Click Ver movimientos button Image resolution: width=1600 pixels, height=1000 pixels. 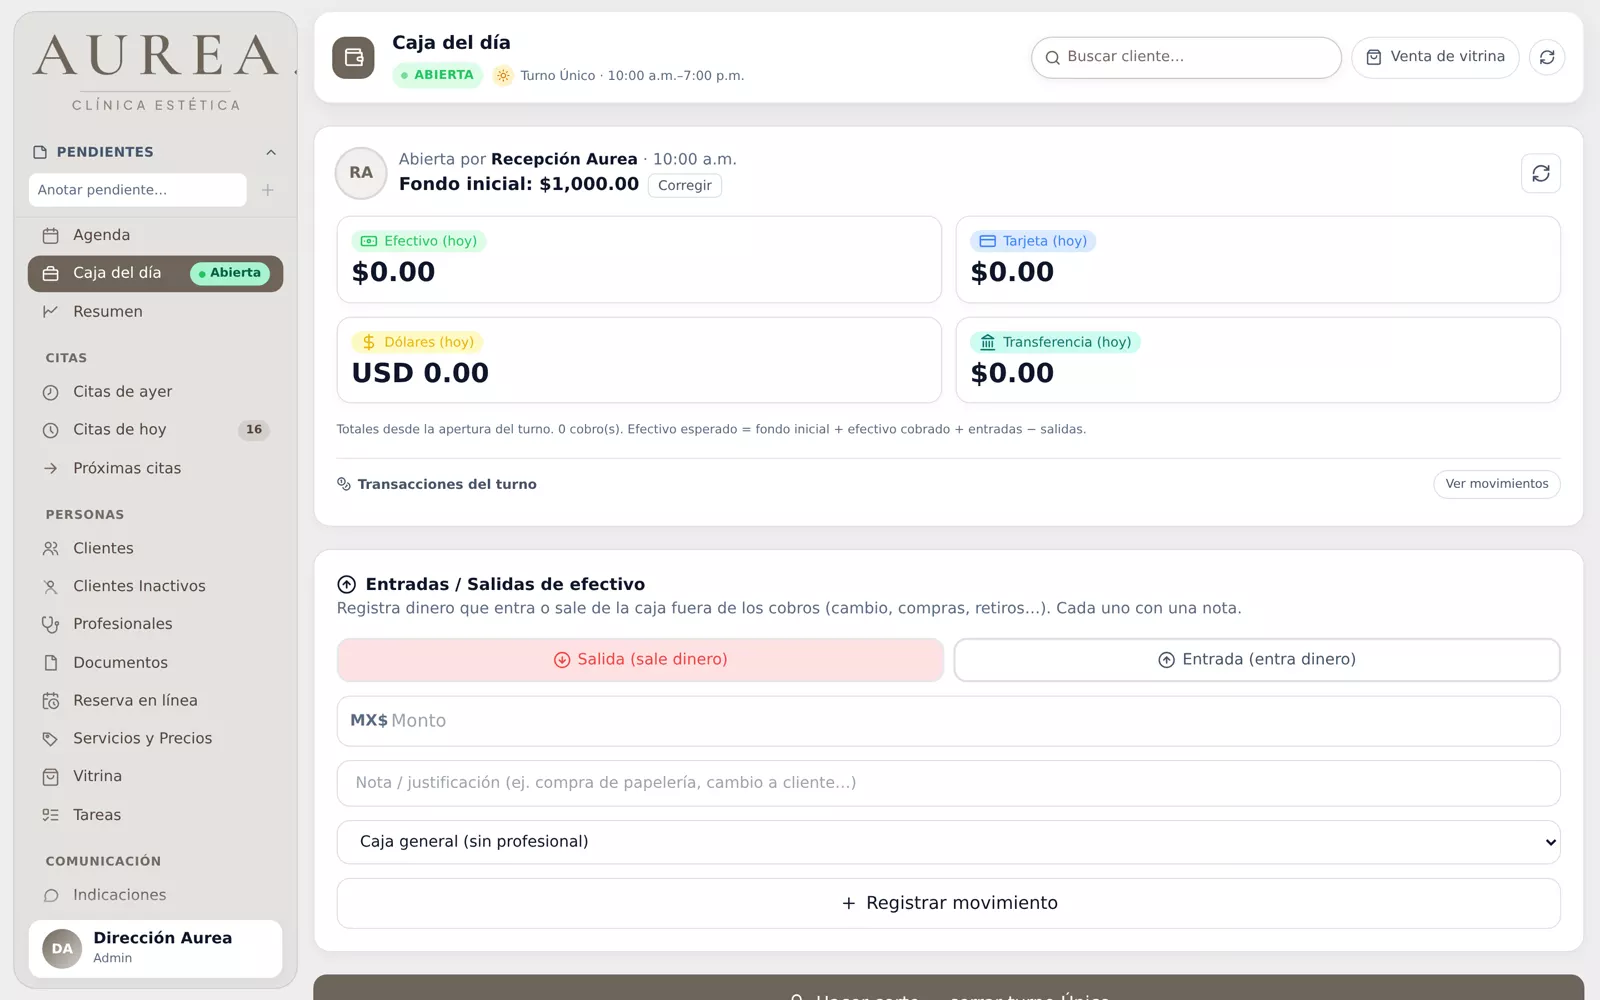(1497, 484)
